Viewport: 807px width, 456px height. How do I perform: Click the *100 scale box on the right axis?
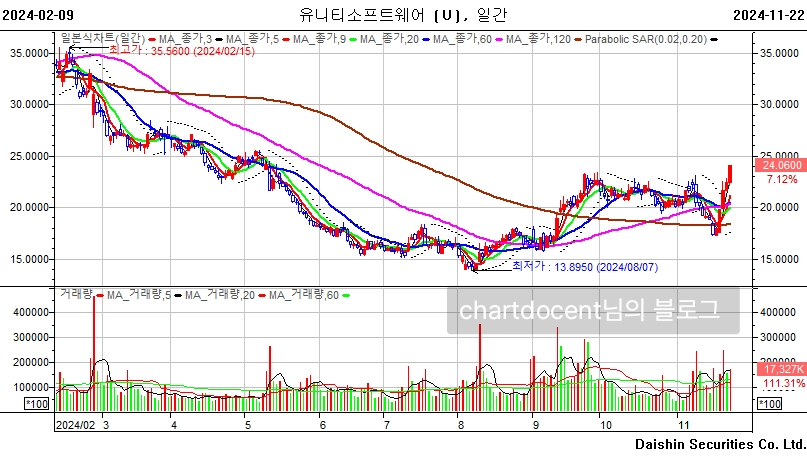point(770,404)
